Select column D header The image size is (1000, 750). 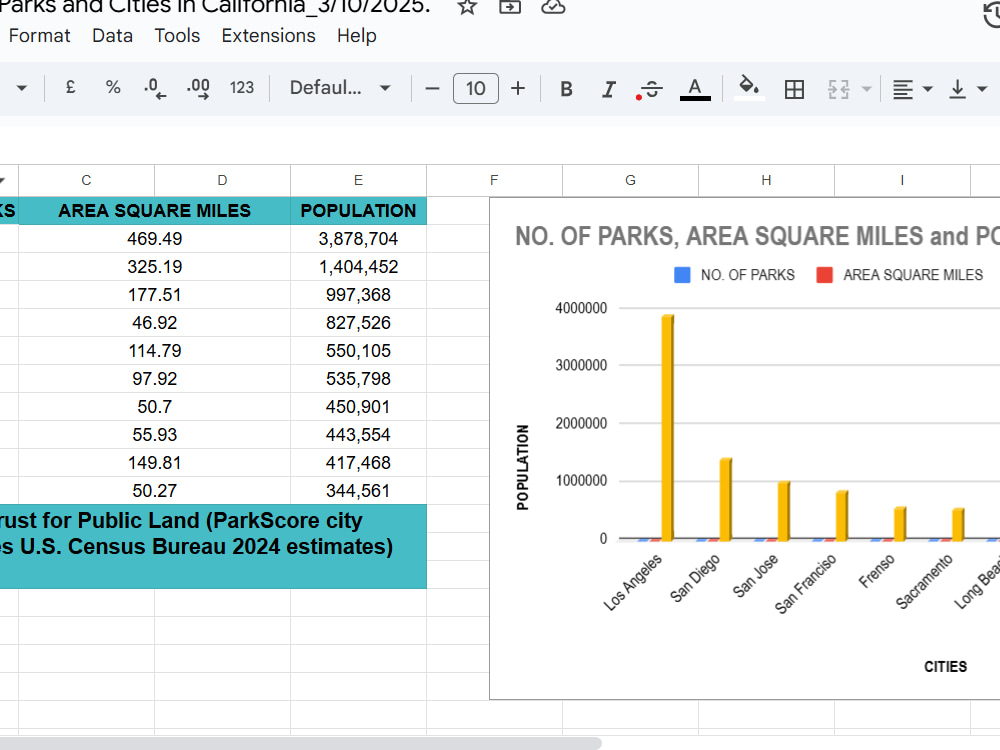coord(222,180)
